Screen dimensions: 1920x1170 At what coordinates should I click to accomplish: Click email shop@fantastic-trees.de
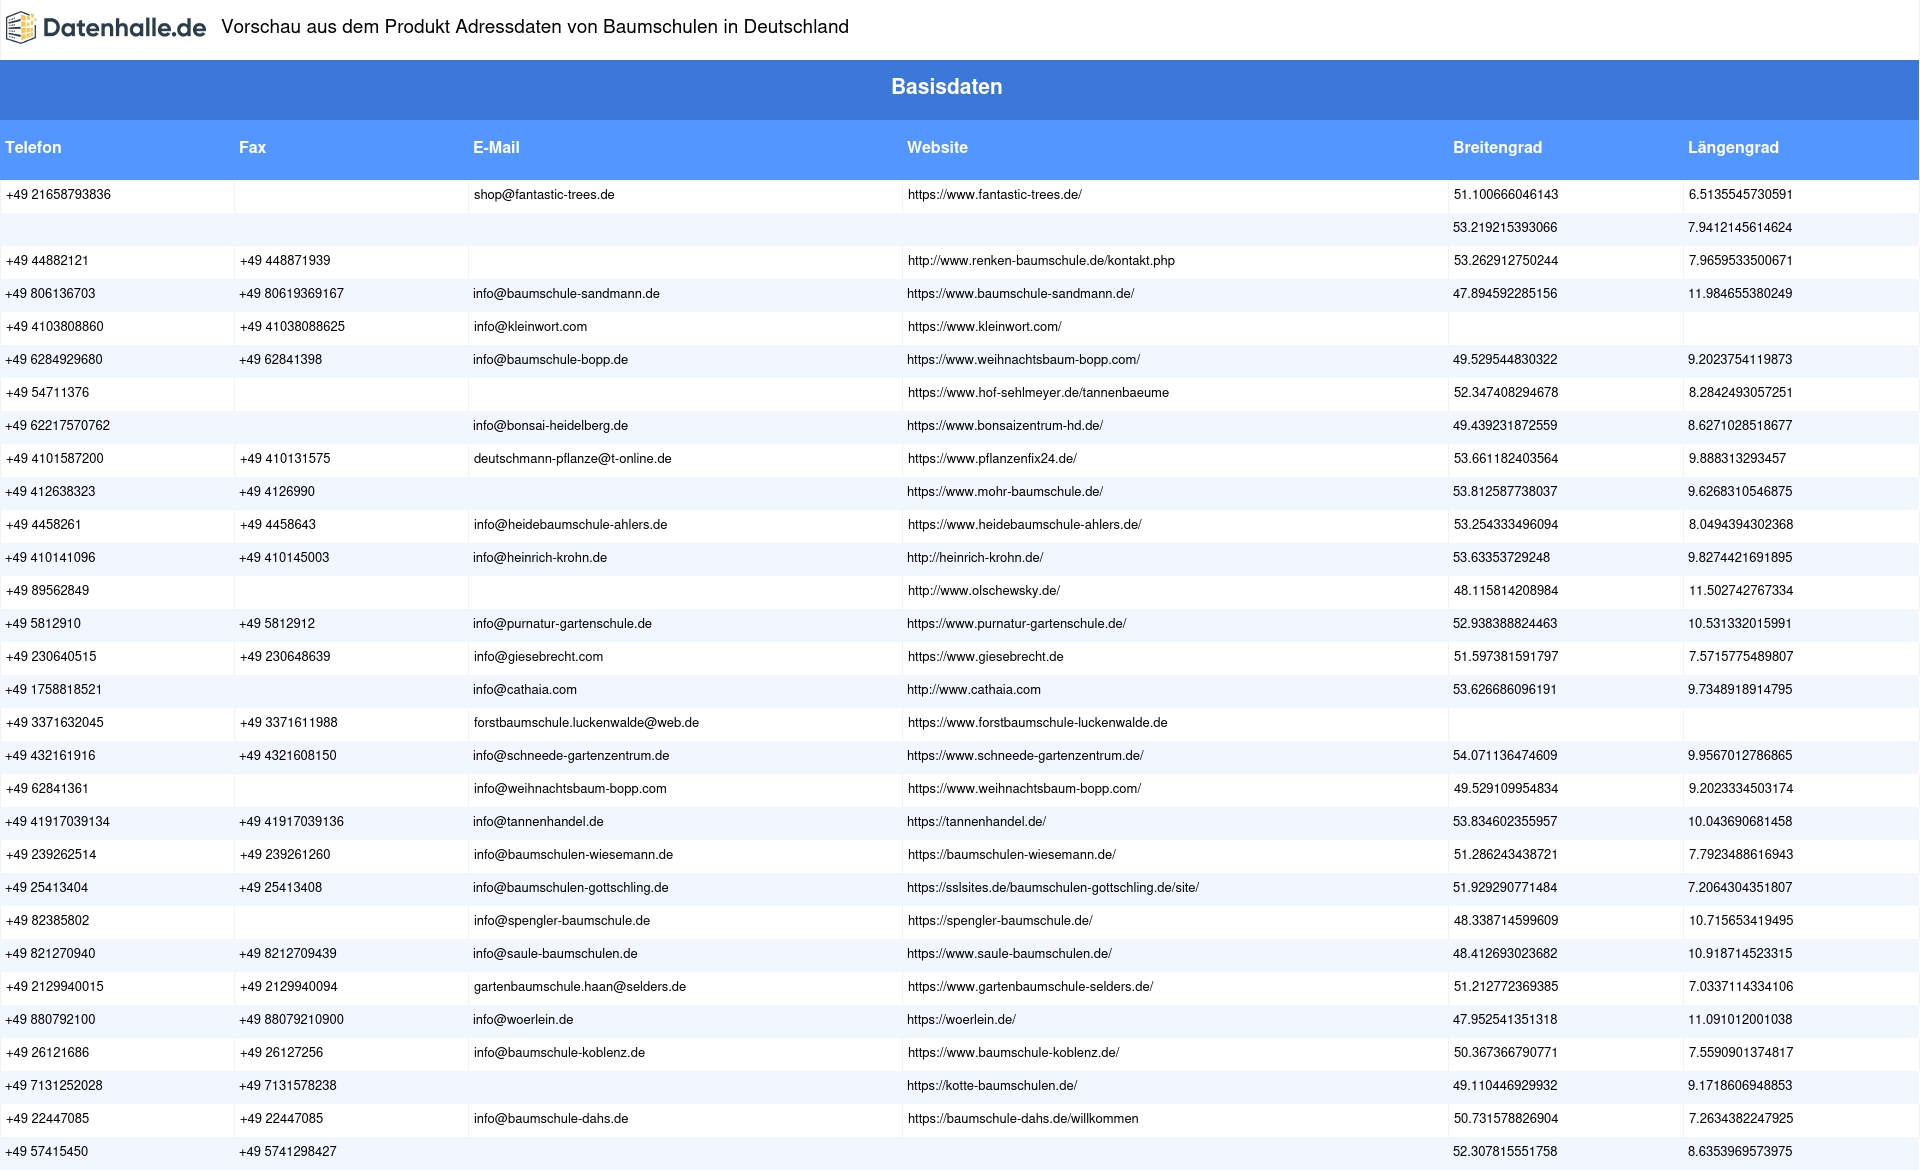[x=544, y=195]
